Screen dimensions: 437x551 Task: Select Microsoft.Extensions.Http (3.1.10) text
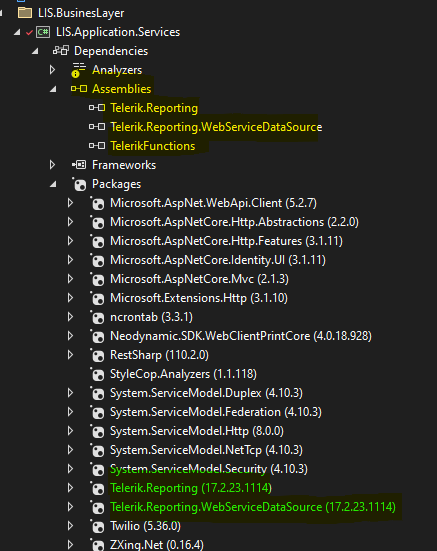tap(199, 298)
